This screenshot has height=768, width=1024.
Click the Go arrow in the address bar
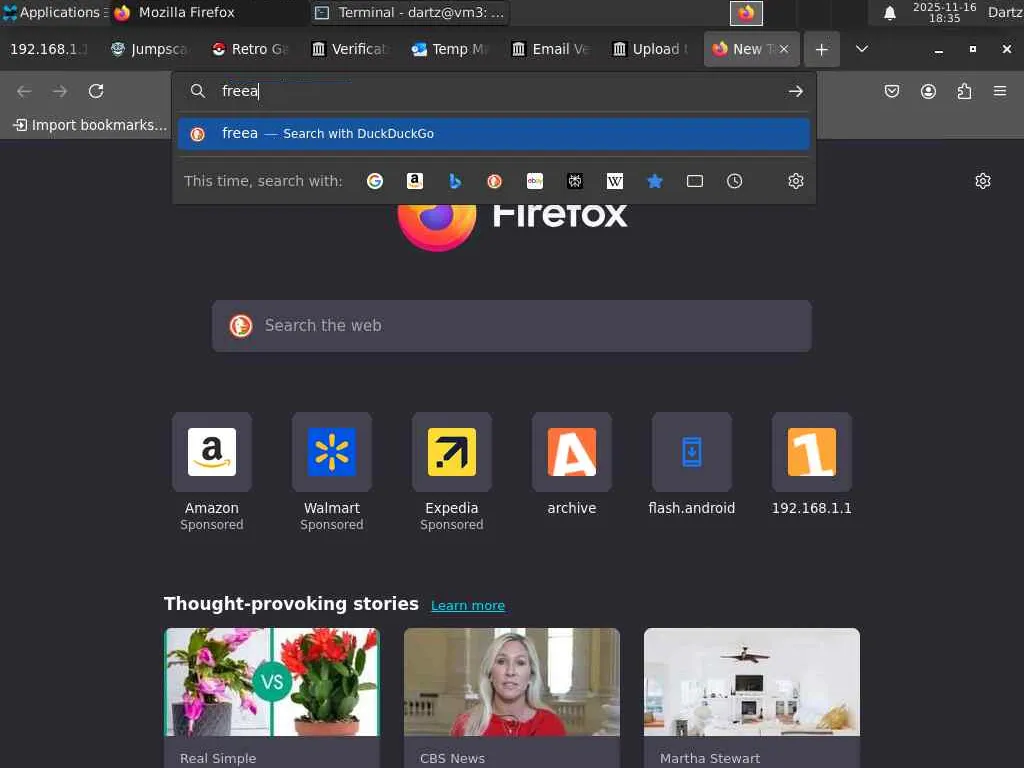tap(795, 91)
